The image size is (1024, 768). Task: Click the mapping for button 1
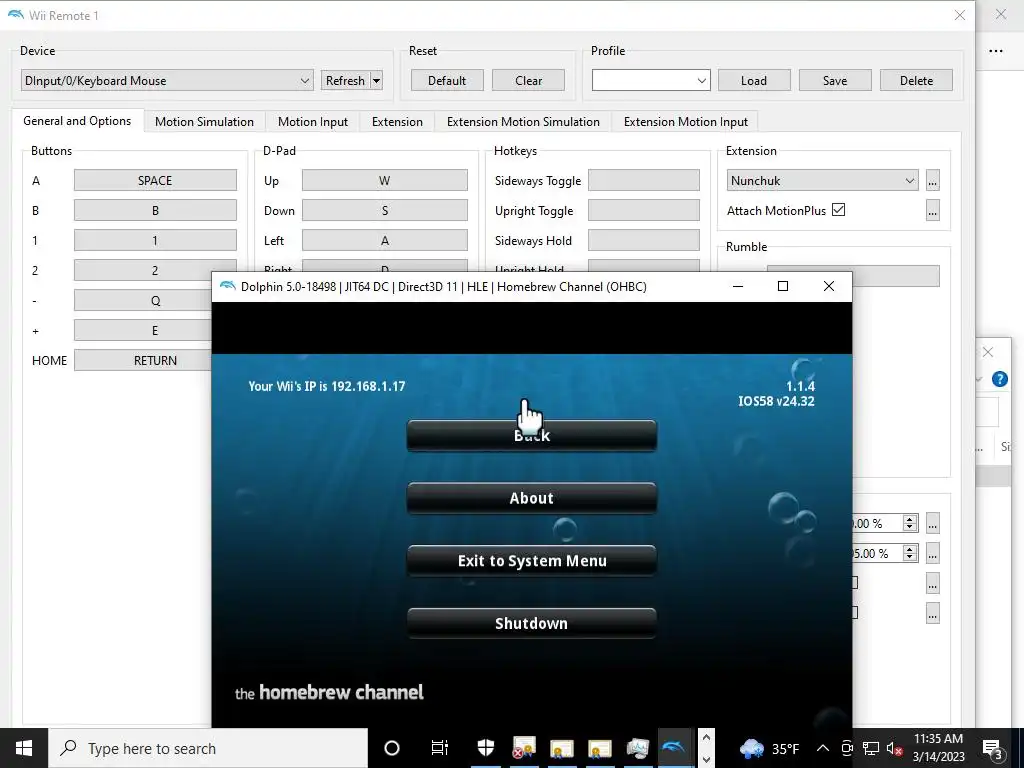pos(155,240)
